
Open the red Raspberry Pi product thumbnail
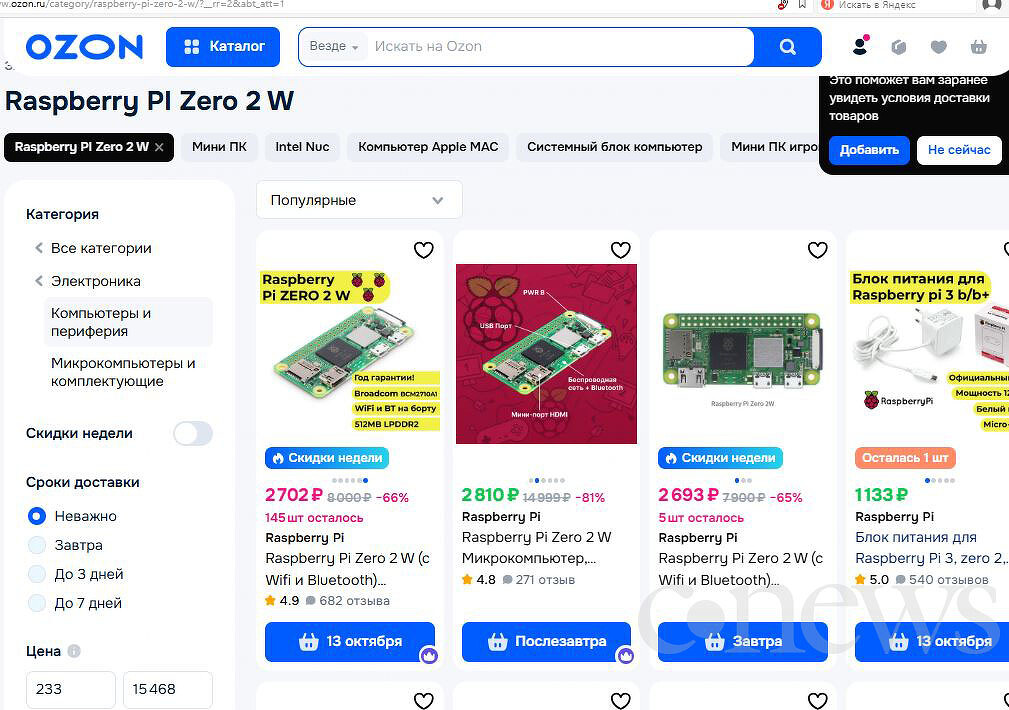(546, 354)
